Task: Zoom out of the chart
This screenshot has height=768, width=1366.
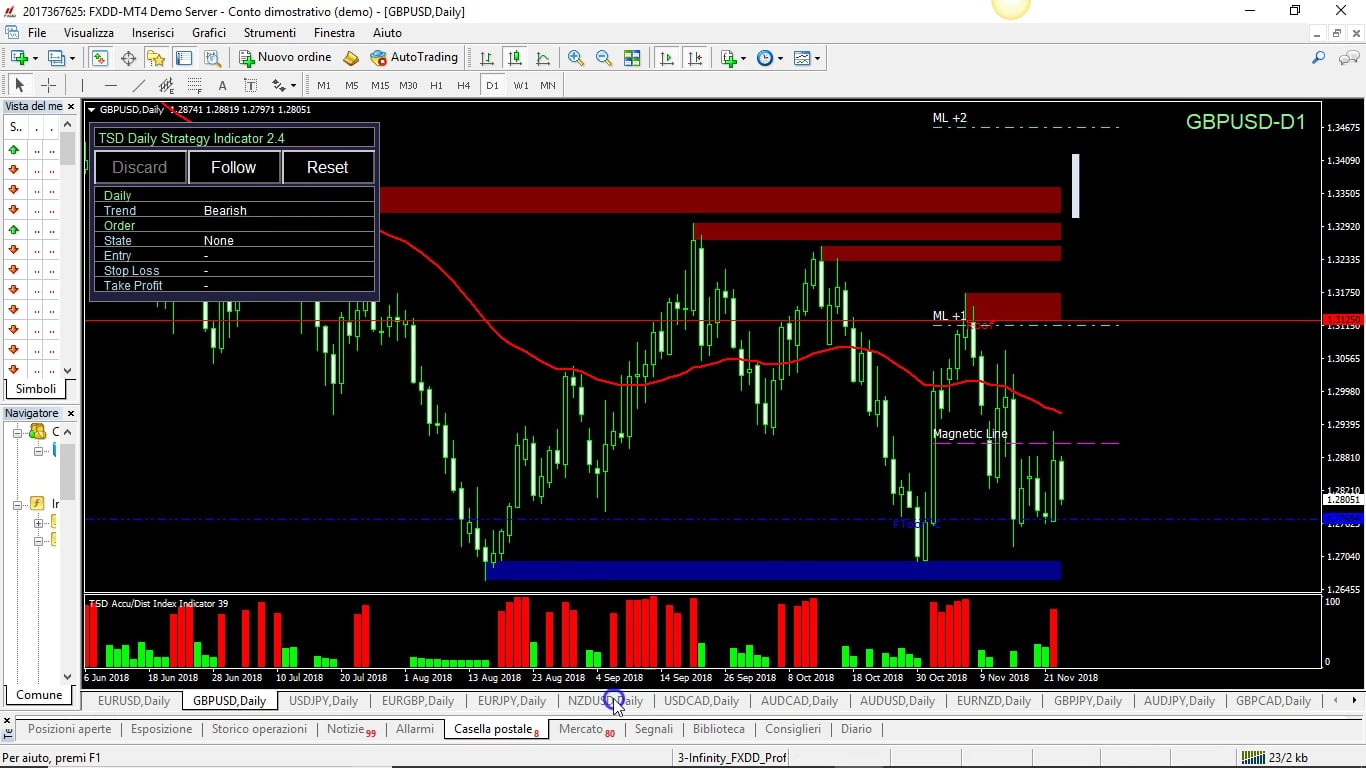Action: pos(604,58)
